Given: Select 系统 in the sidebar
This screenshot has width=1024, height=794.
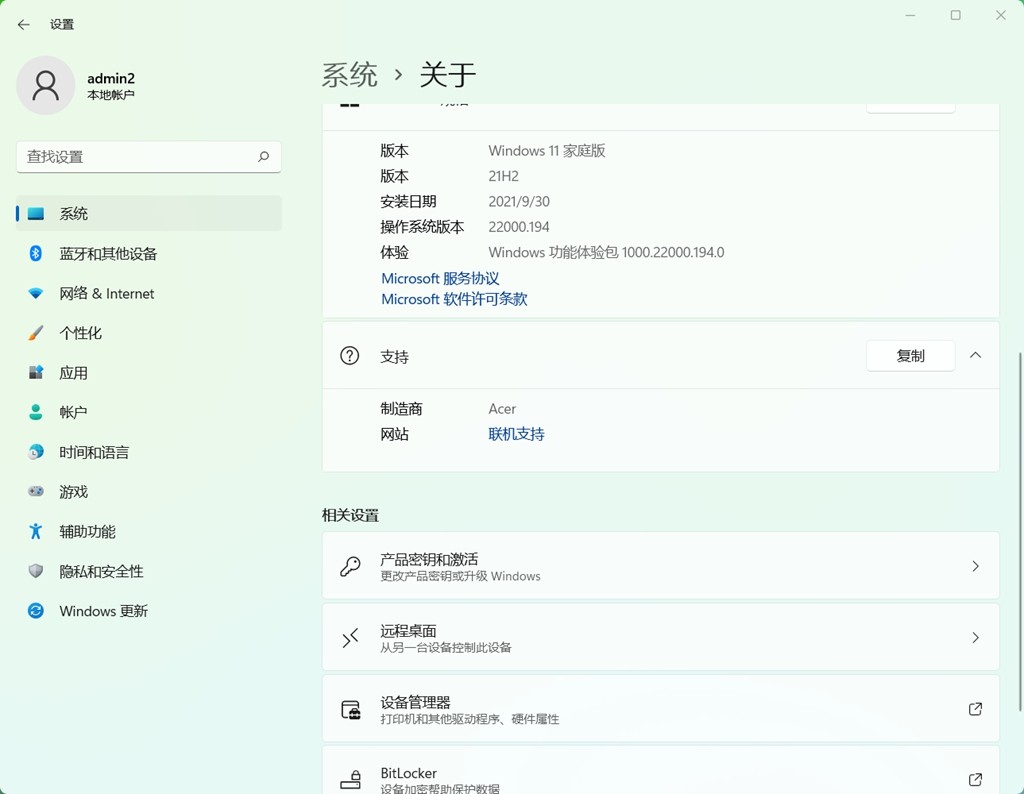Looking at the screenshot, I should [73, 213].
